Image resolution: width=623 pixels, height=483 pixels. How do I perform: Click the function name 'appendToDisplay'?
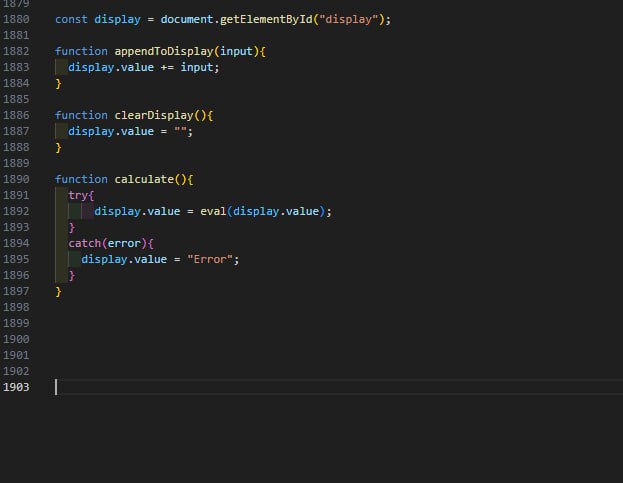[164, 51]
